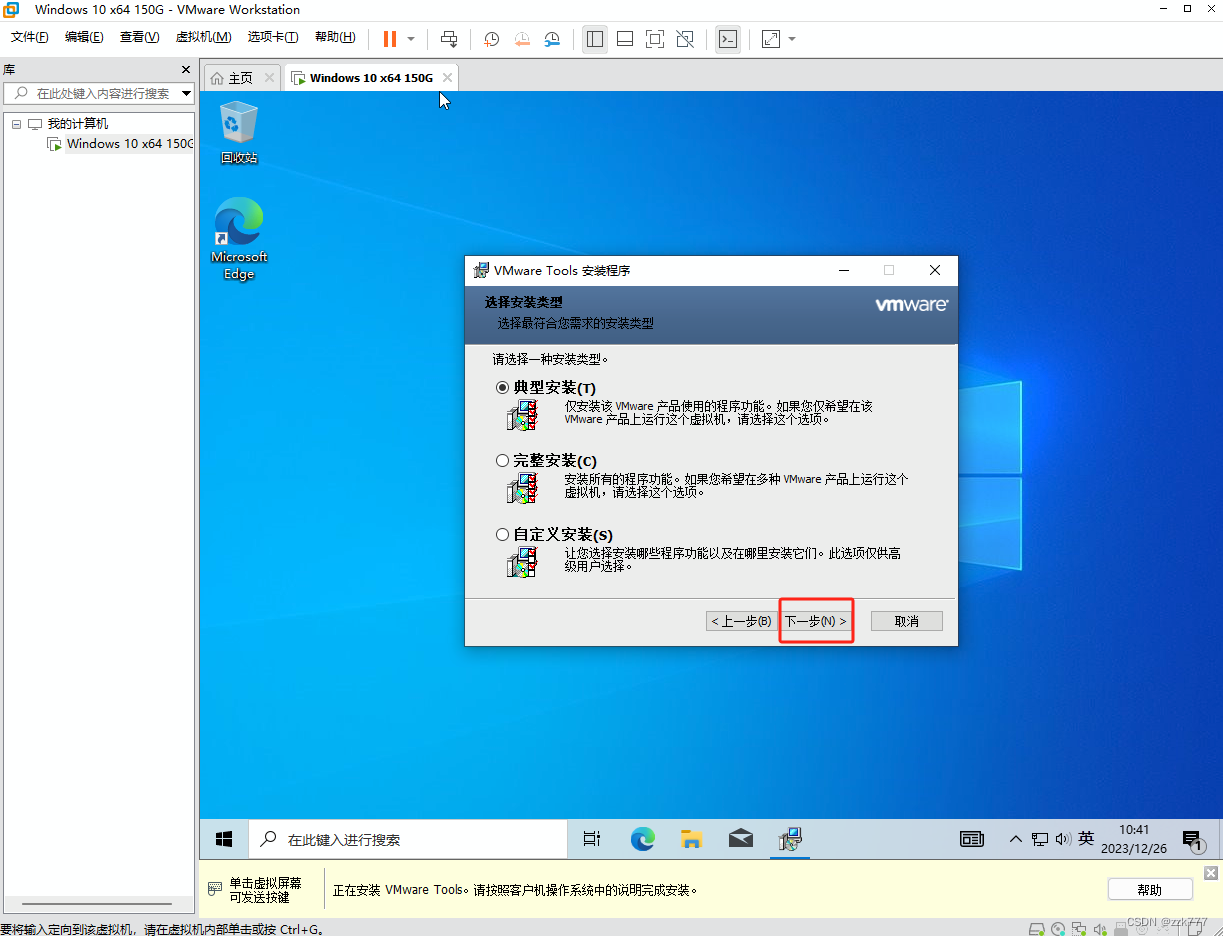
Task: Open the Windows Start menu in guest
Action: tap(224, 839)
